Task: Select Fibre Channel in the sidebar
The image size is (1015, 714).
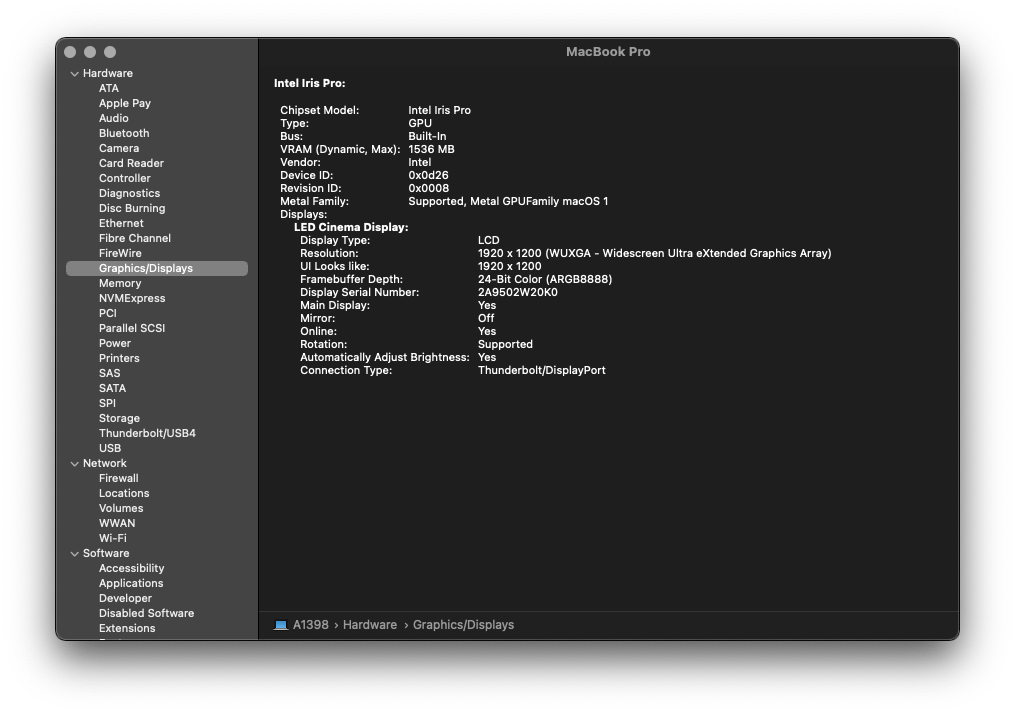Action: 135,238
